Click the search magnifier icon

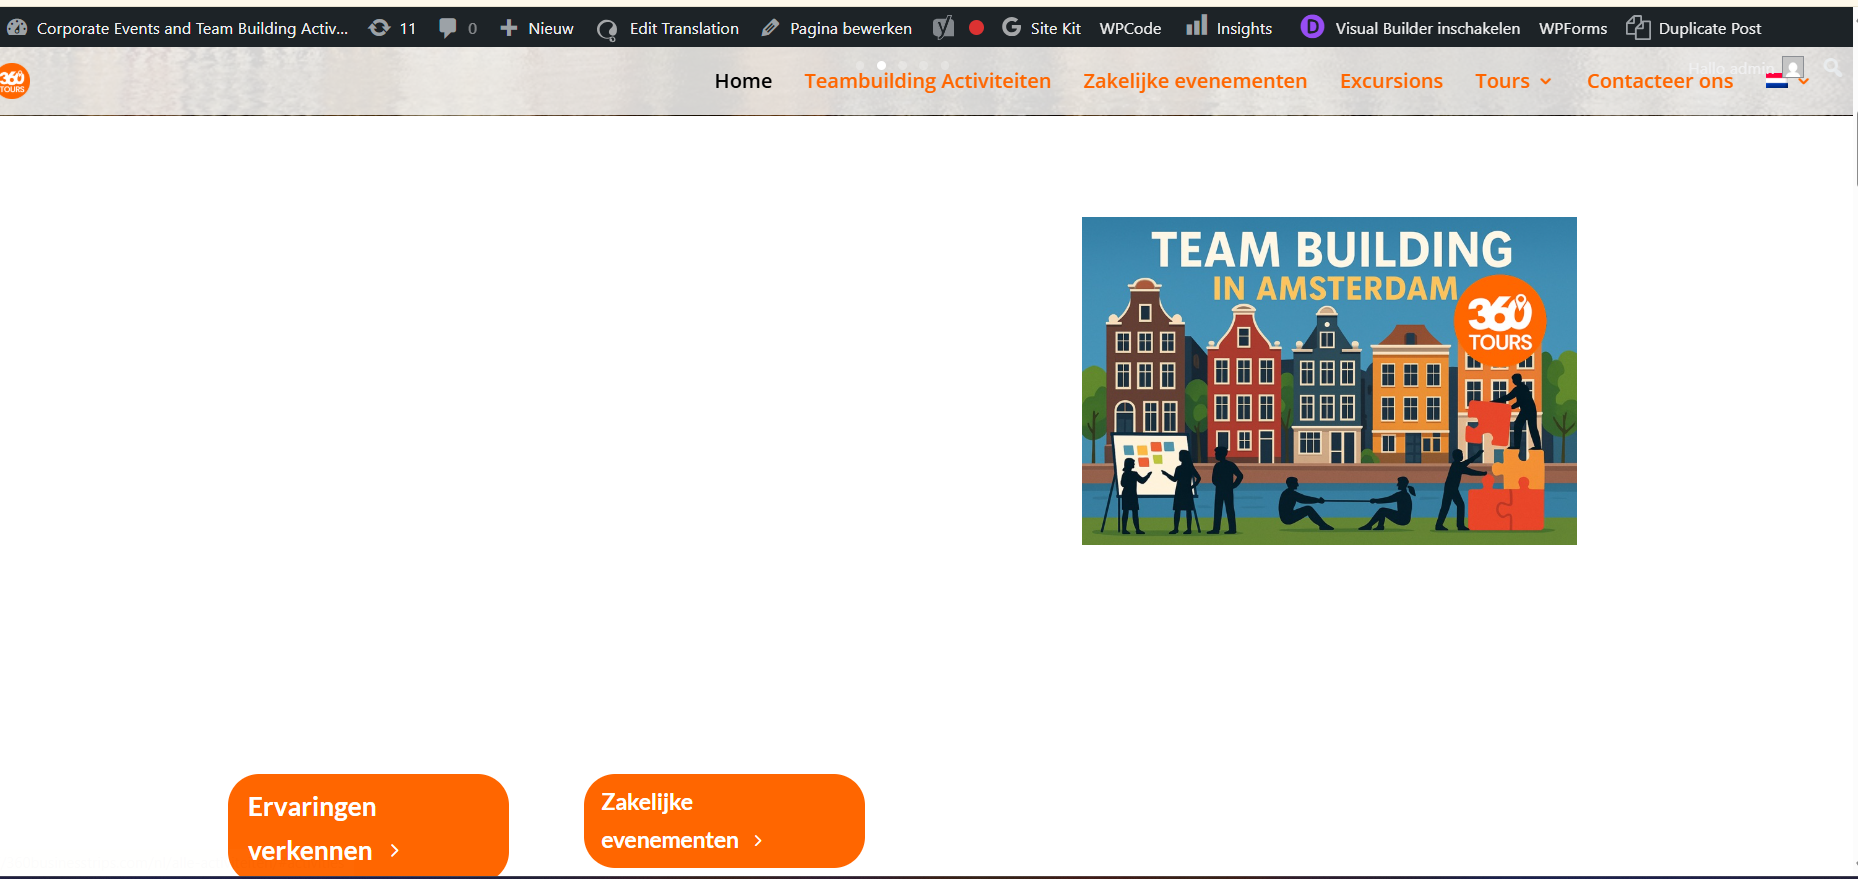tap(1833, 67)
